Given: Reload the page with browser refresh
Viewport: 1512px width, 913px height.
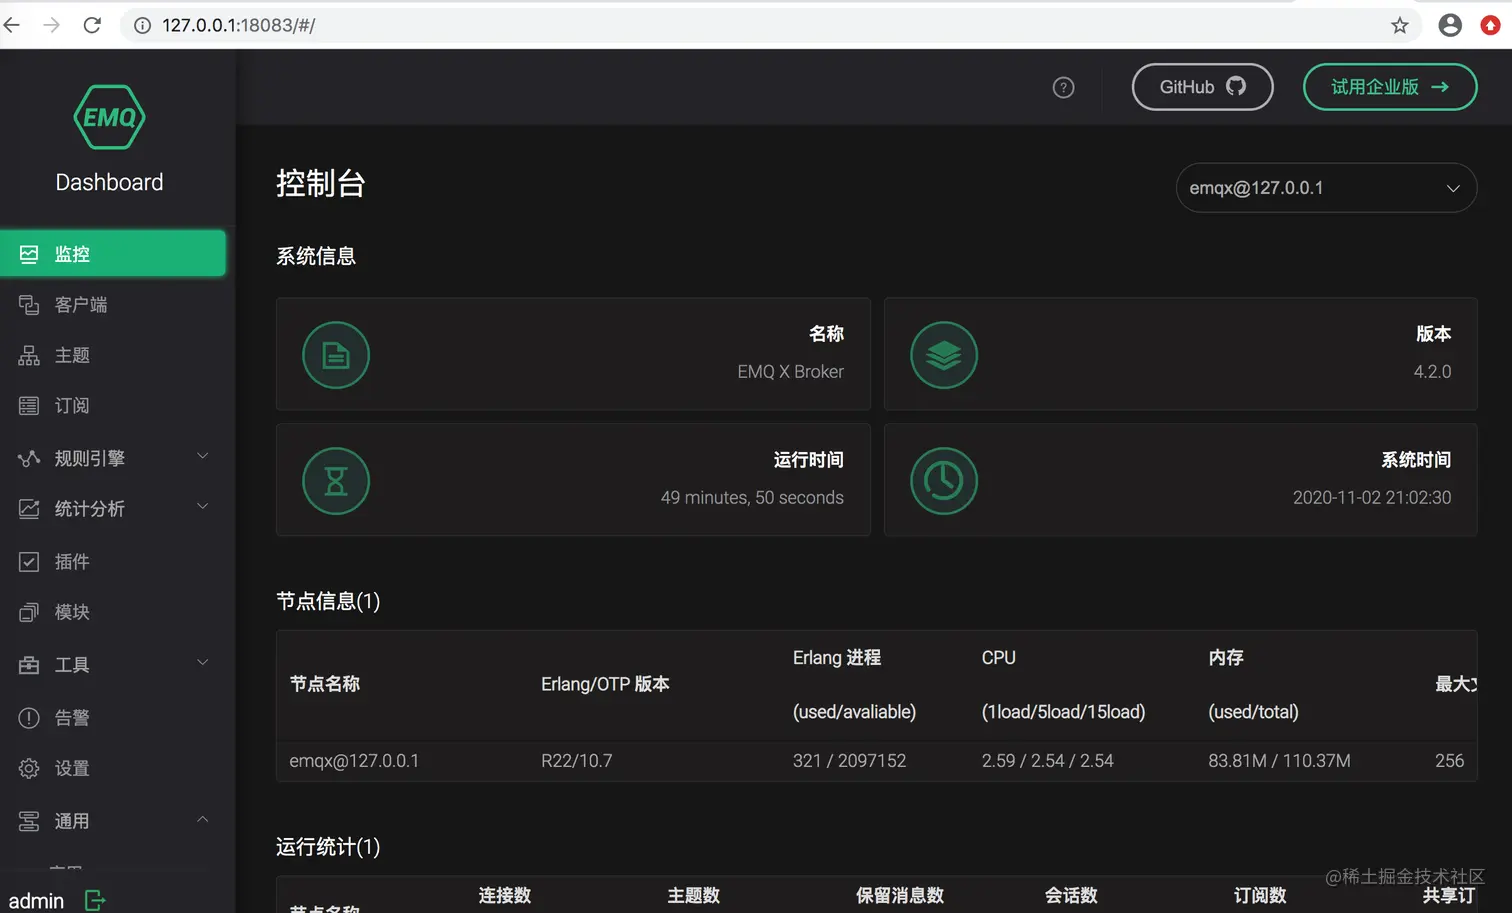Looking at the screenshot, I should 92,25.
